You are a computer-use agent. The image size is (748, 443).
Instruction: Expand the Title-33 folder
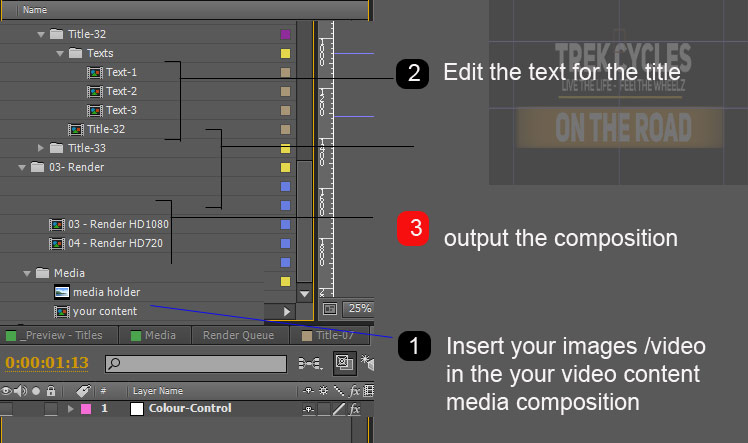coord(41,148)
